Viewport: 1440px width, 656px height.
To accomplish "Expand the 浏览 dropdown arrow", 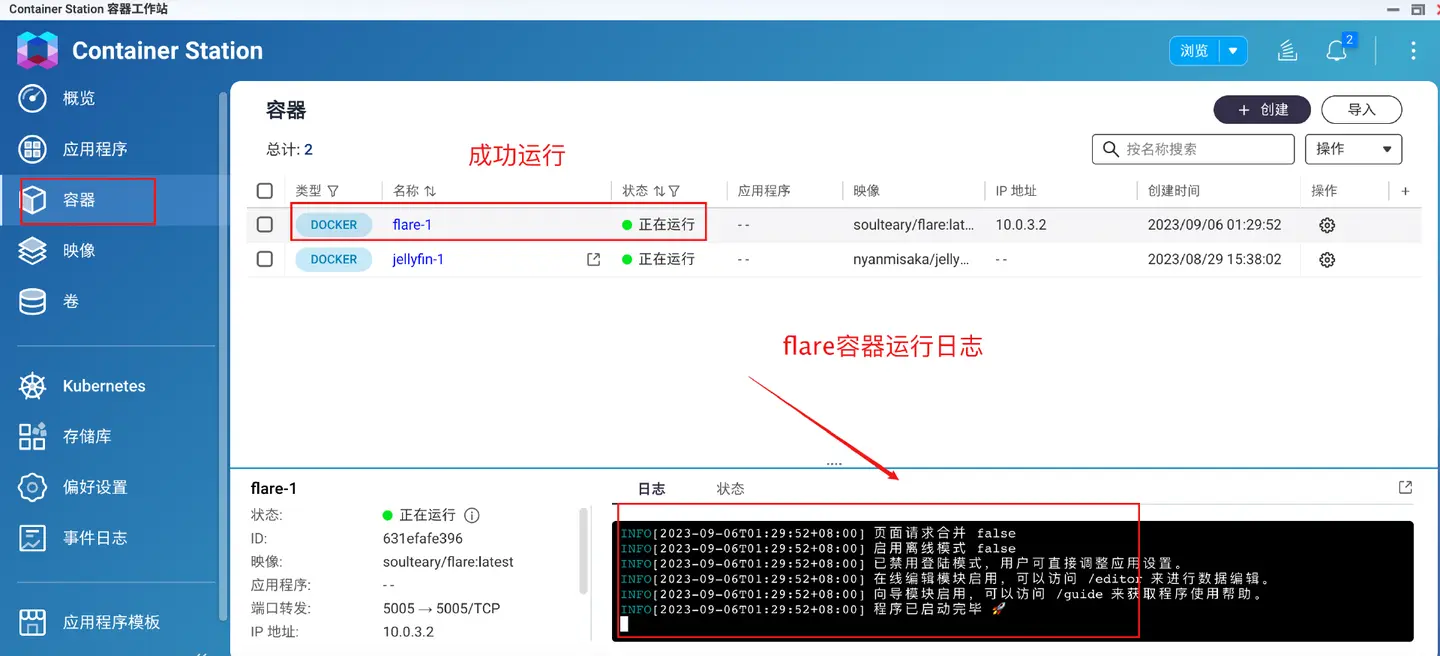I will 1233,50.
